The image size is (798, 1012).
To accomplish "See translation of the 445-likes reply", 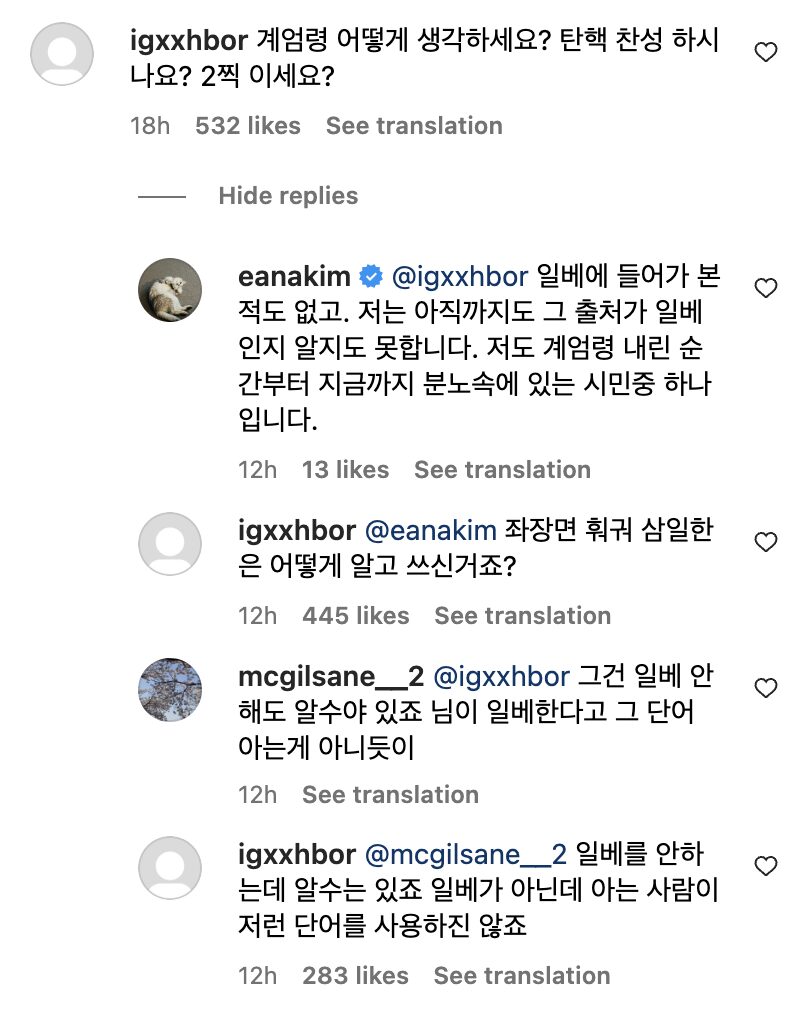I will (x=522, y=616).
